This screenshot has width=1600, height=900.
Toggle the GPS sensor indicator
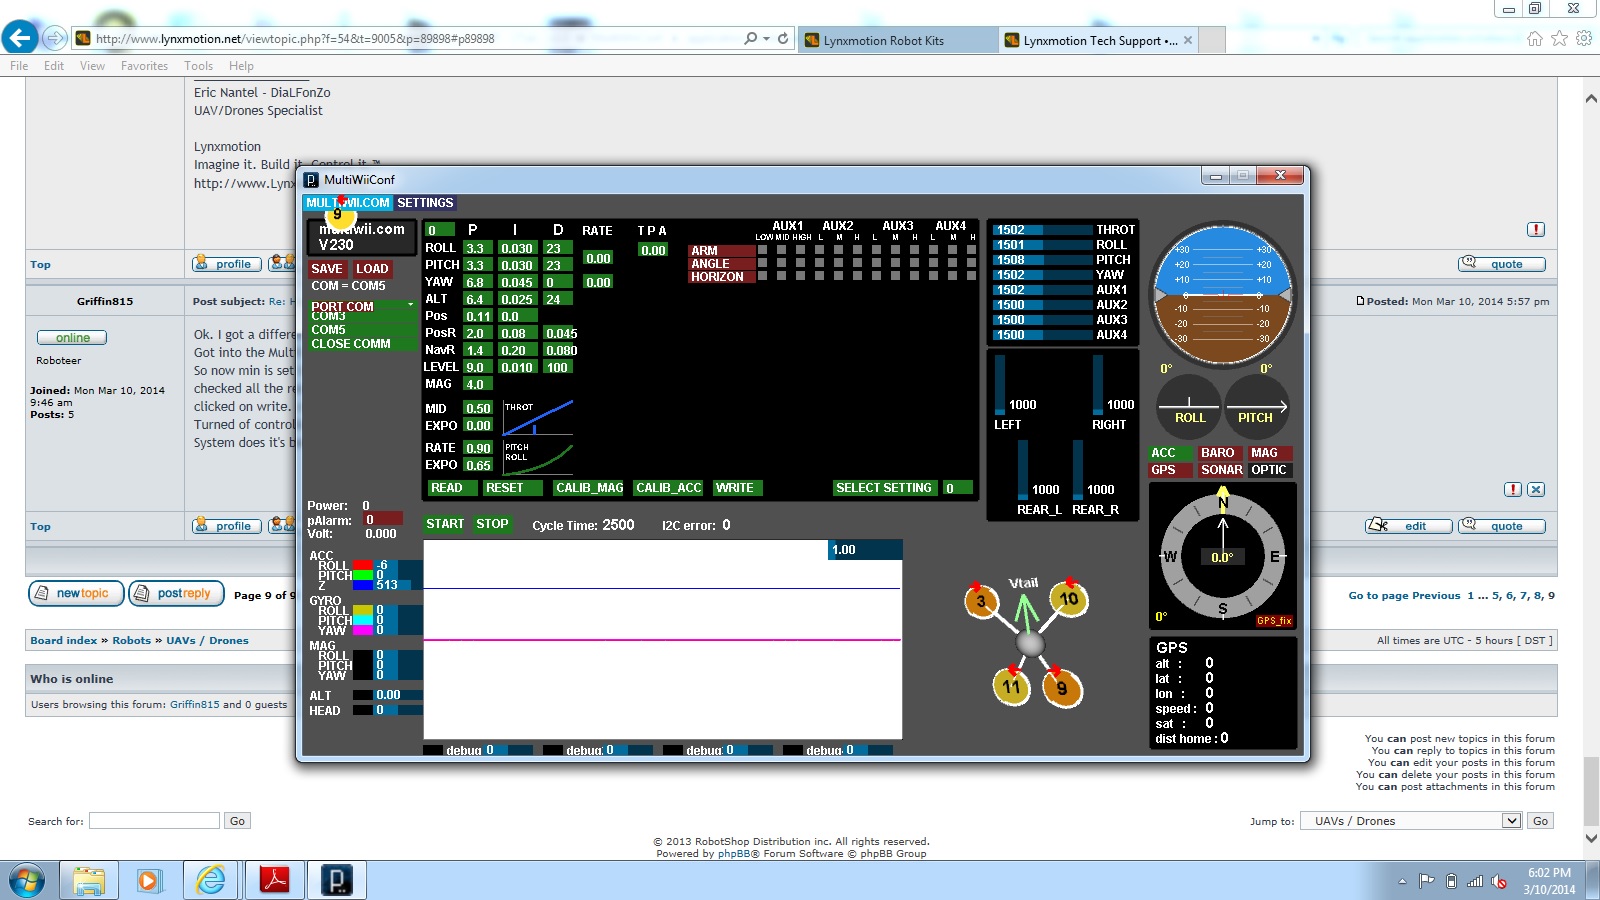[1168, 470]
